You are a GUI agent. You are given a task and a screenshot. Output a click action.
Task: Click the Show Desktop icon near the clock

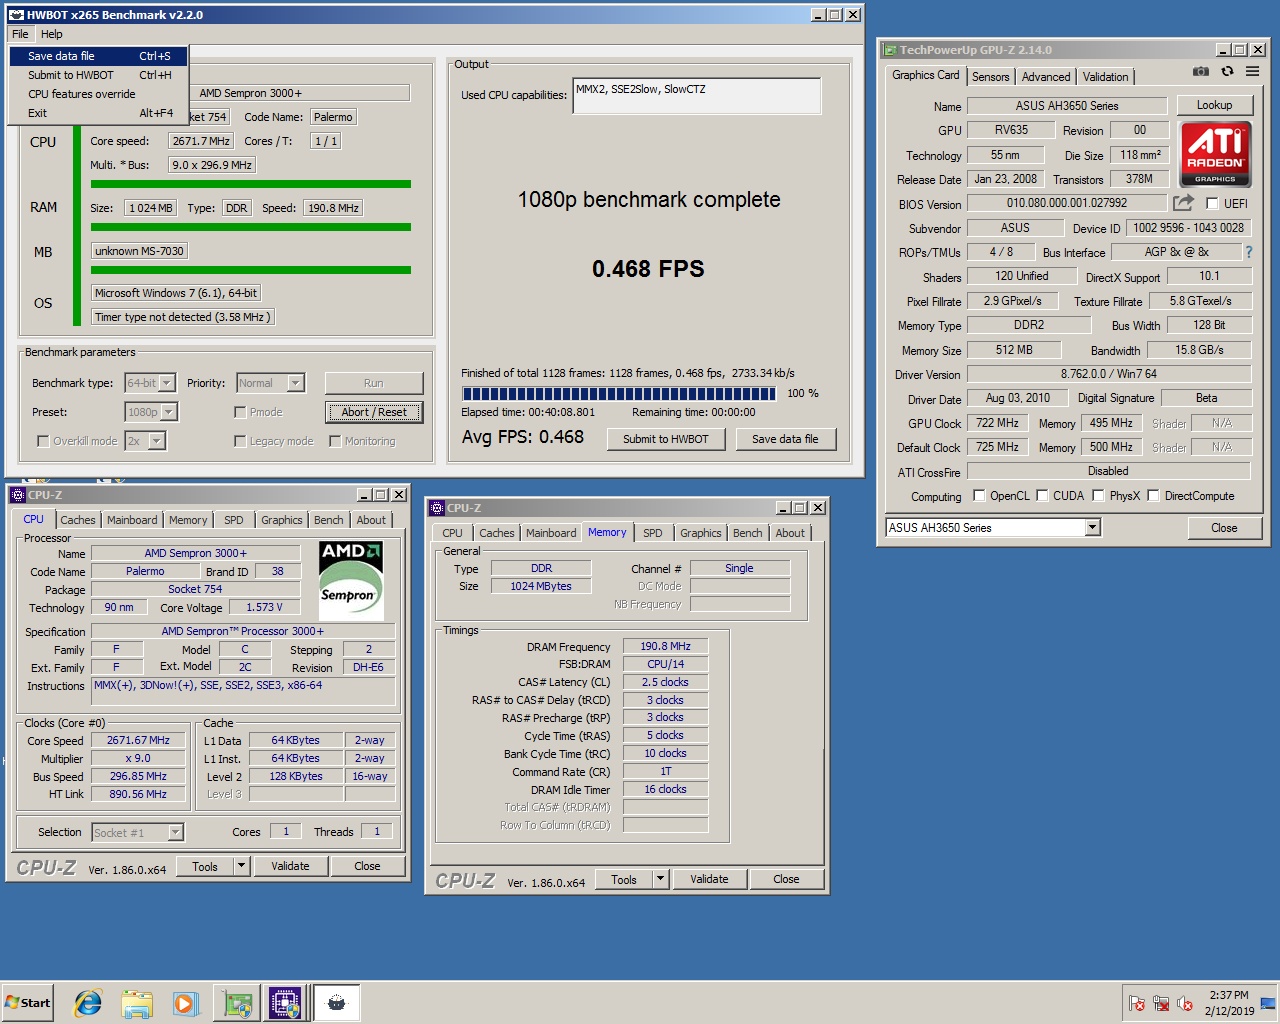1268,1003
